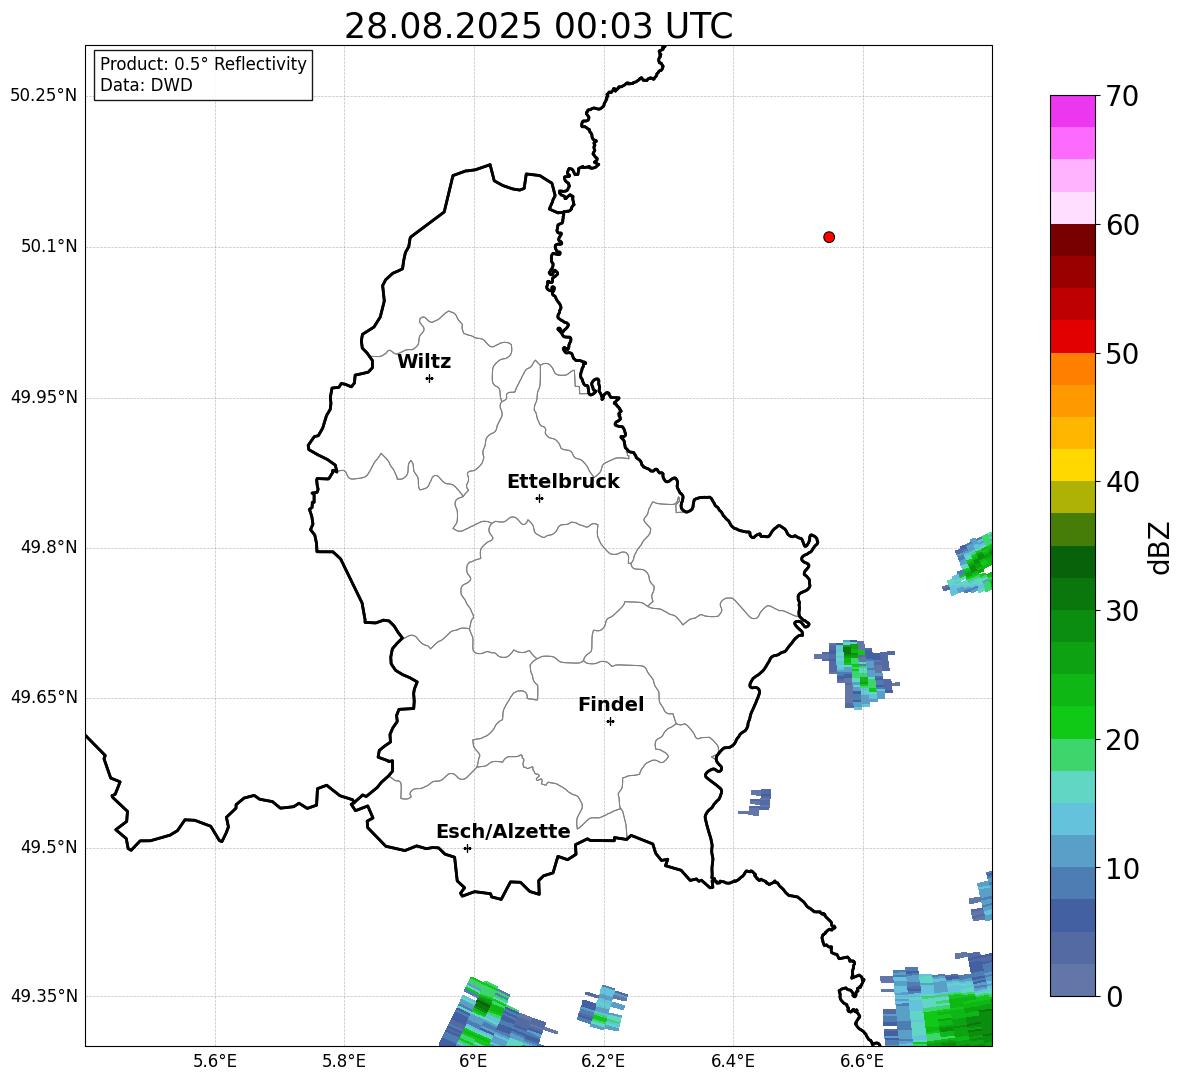The width and height of the screenshot is (1184, 1081).
Task: Click the 49.65°N latitude label
Action: [x=44, y=697]
